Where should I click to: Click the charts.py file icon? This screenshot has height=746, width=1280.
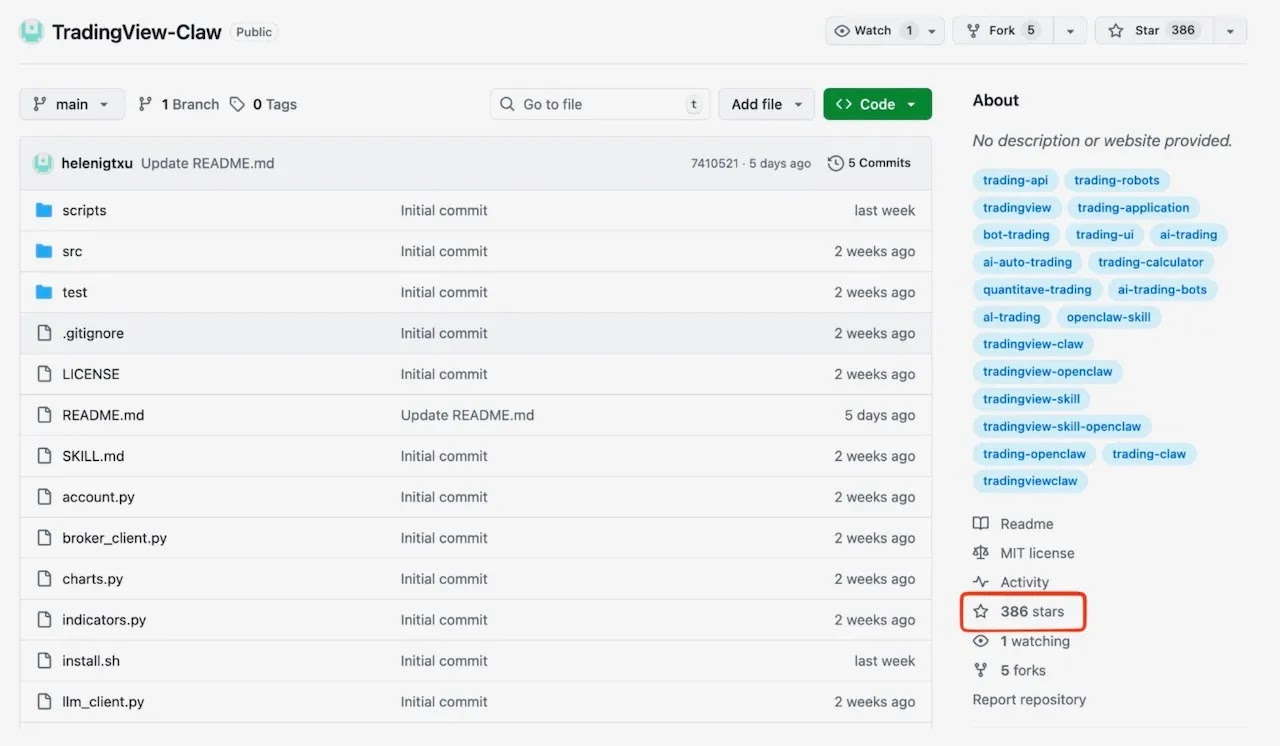click(x=44, y=579)
